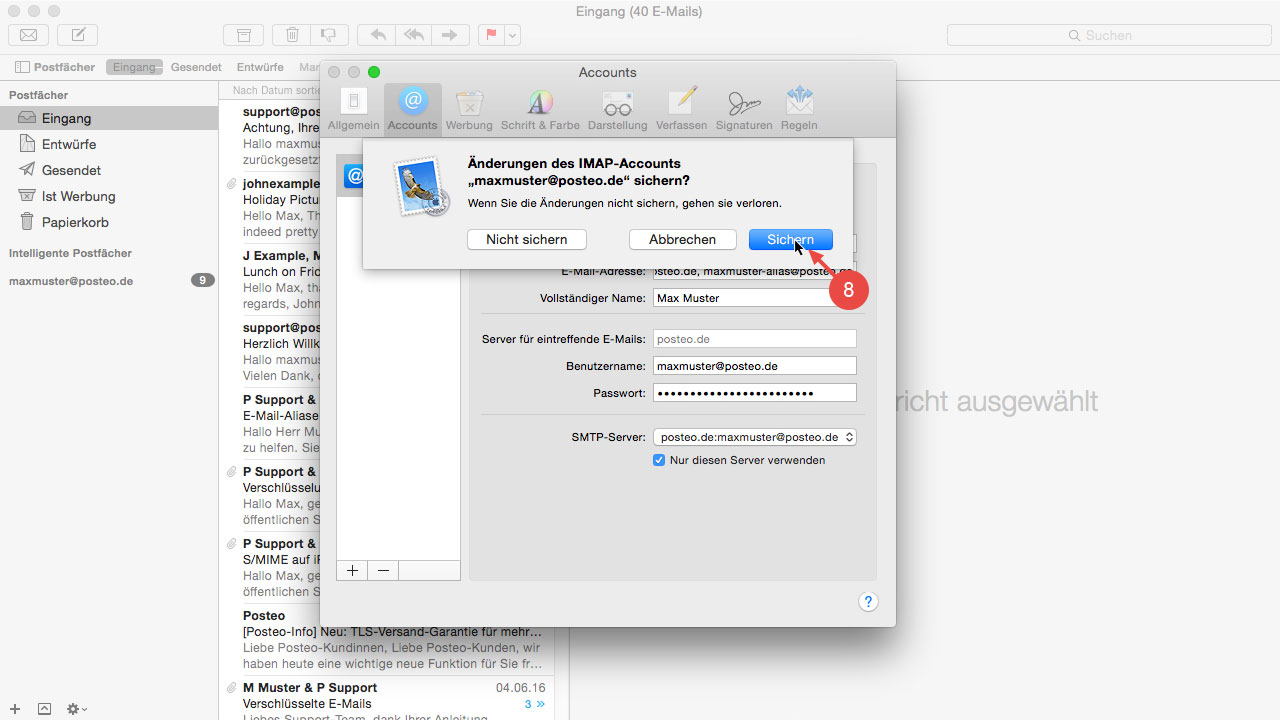
Task: Uncheck Nur diesen Server verwenden
Action: [659, 460]
